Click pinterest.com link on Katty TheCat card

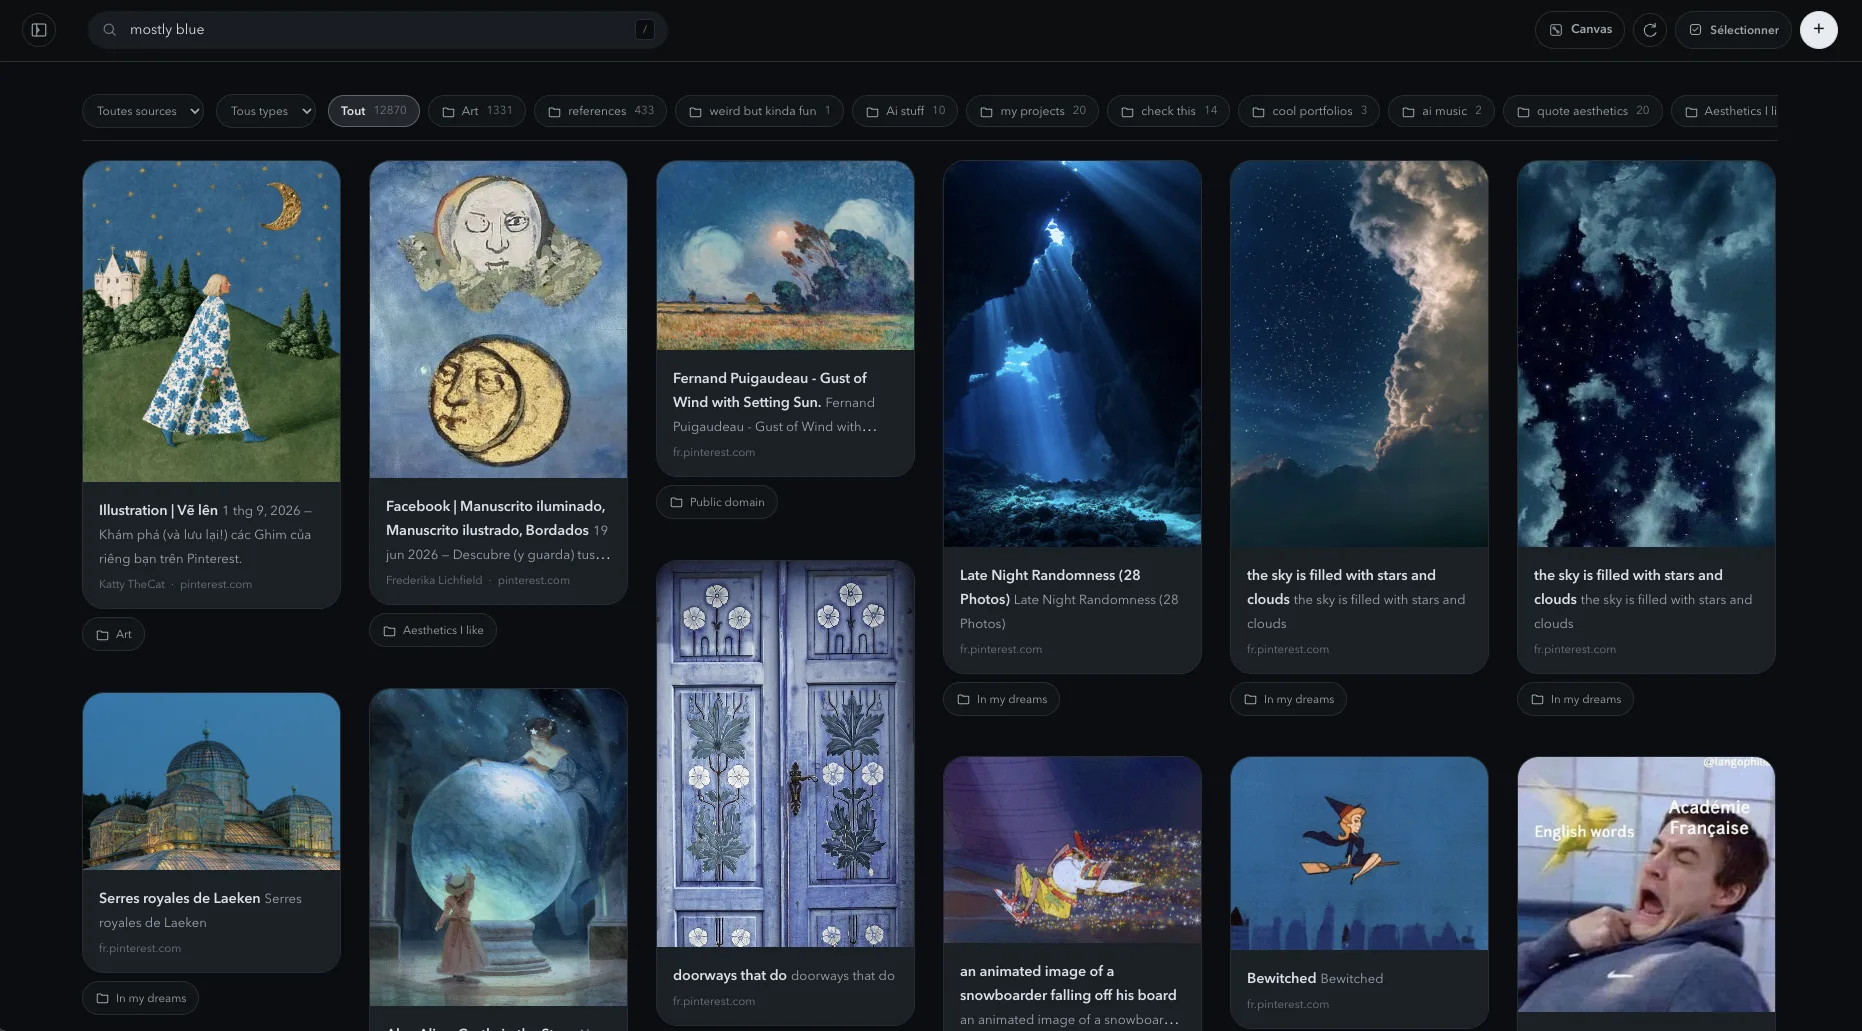point(216,584)
